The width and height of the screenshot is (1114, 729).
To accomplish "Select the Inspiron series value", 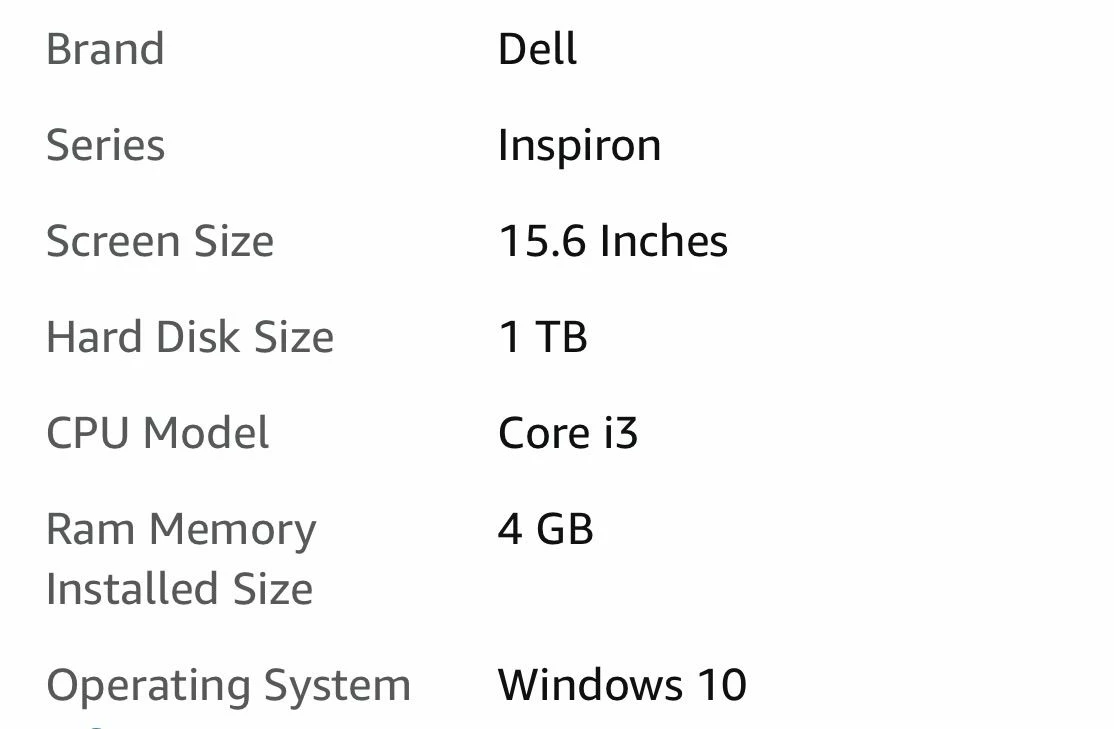I will pyautogui.click(x=579, y=146).
